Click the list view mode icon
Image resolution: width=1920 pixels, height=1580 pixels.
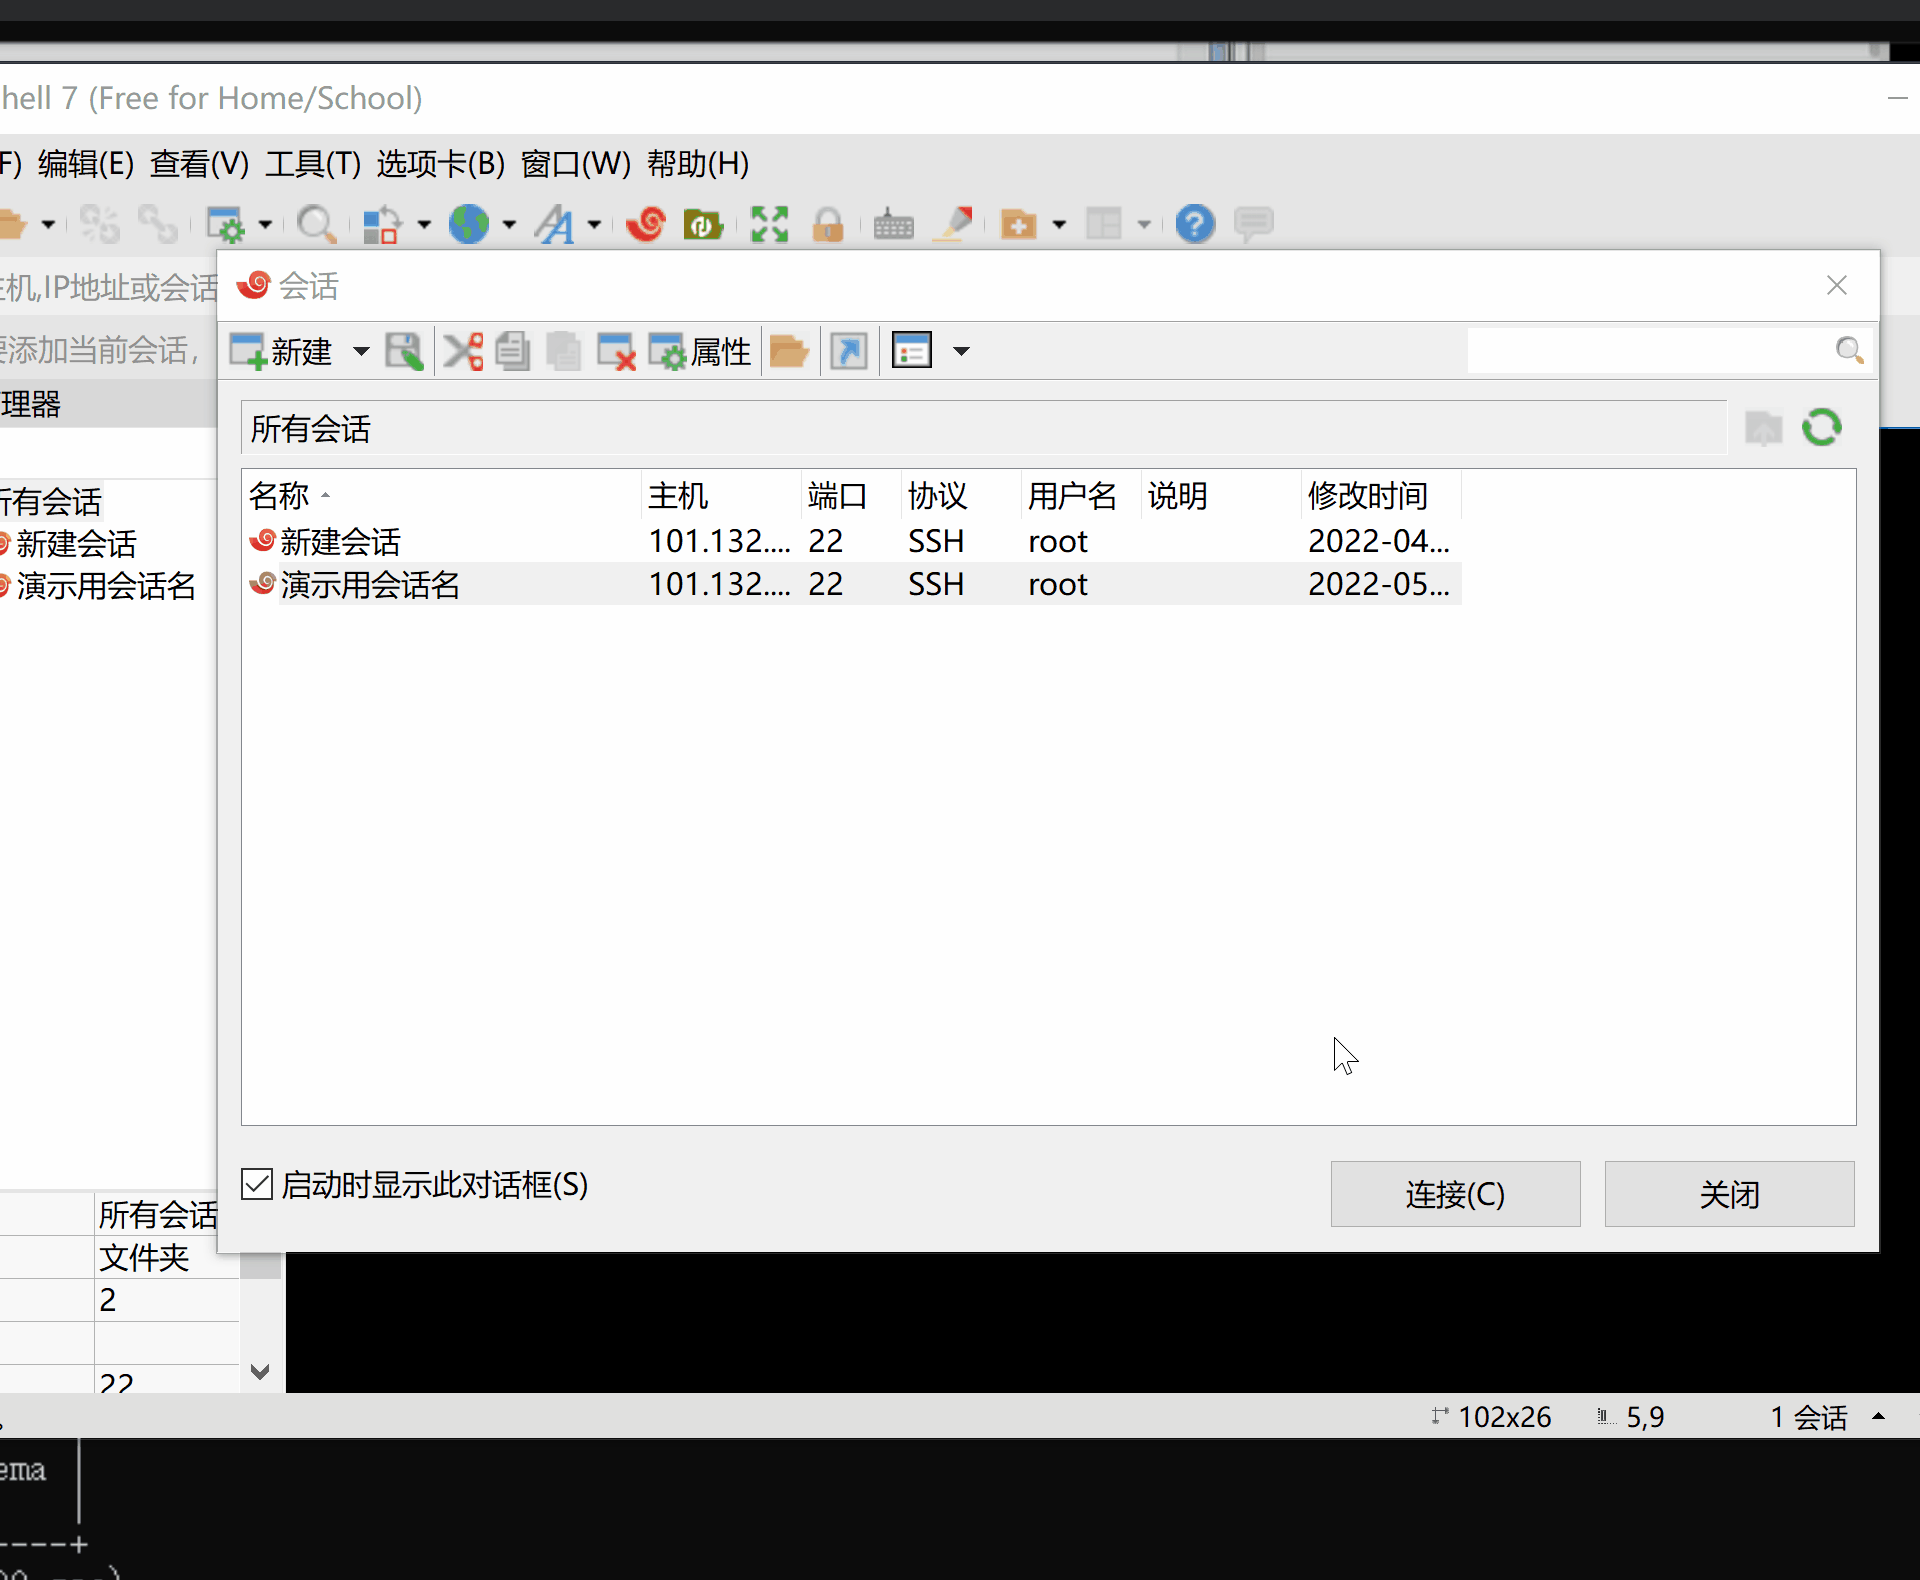tap(911, 351)
